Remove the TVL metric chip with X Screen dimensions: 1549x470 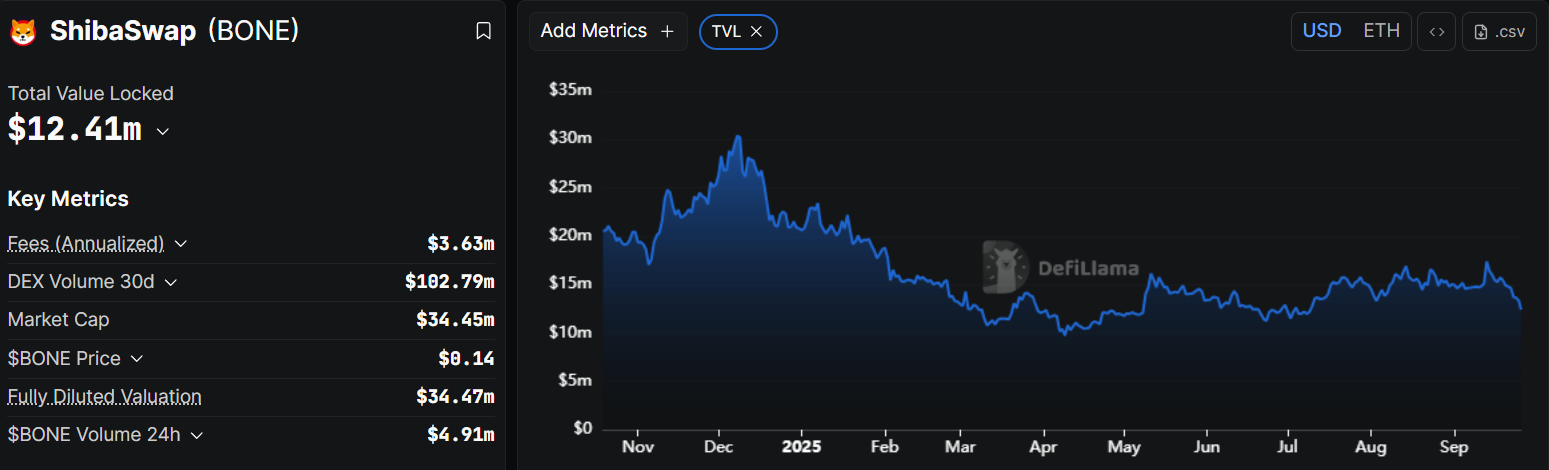[x=757, y=32]
